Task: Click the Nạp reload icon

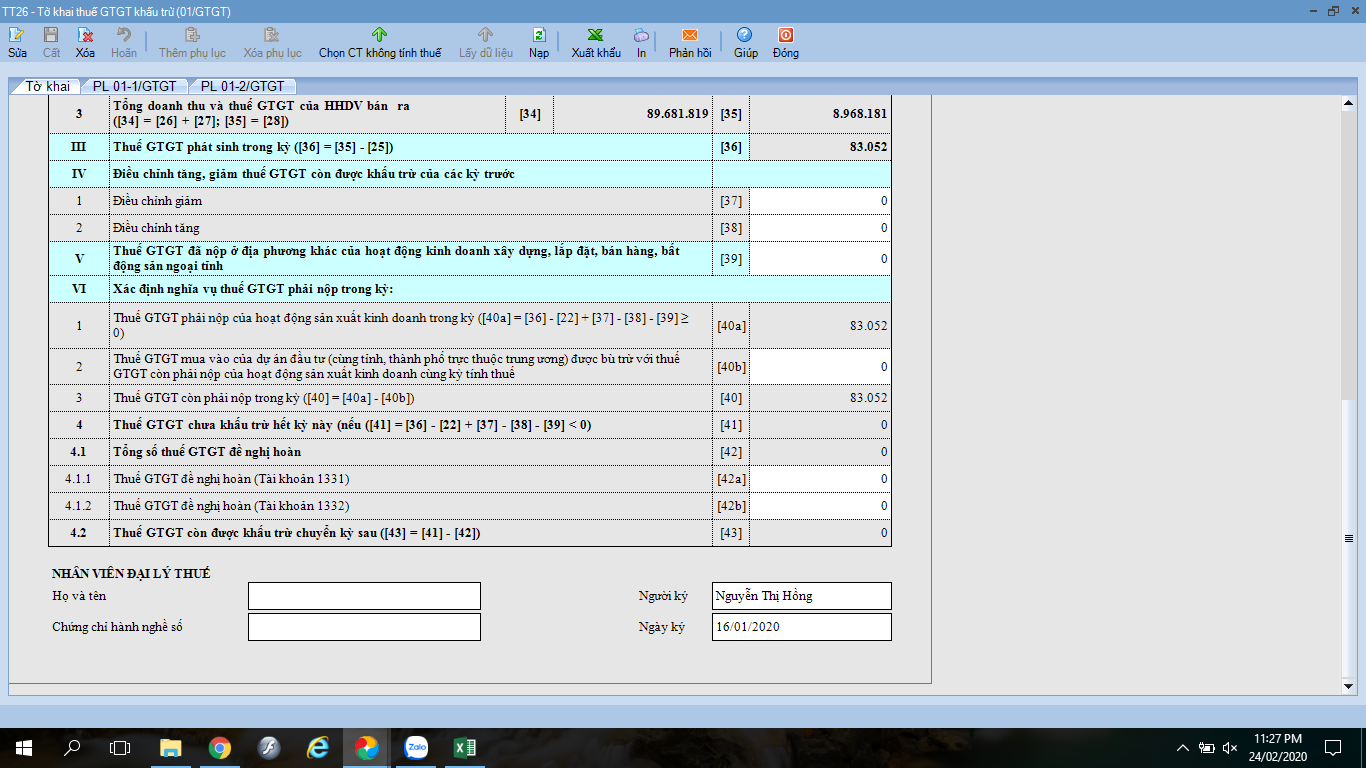Action: coord(539,35)
